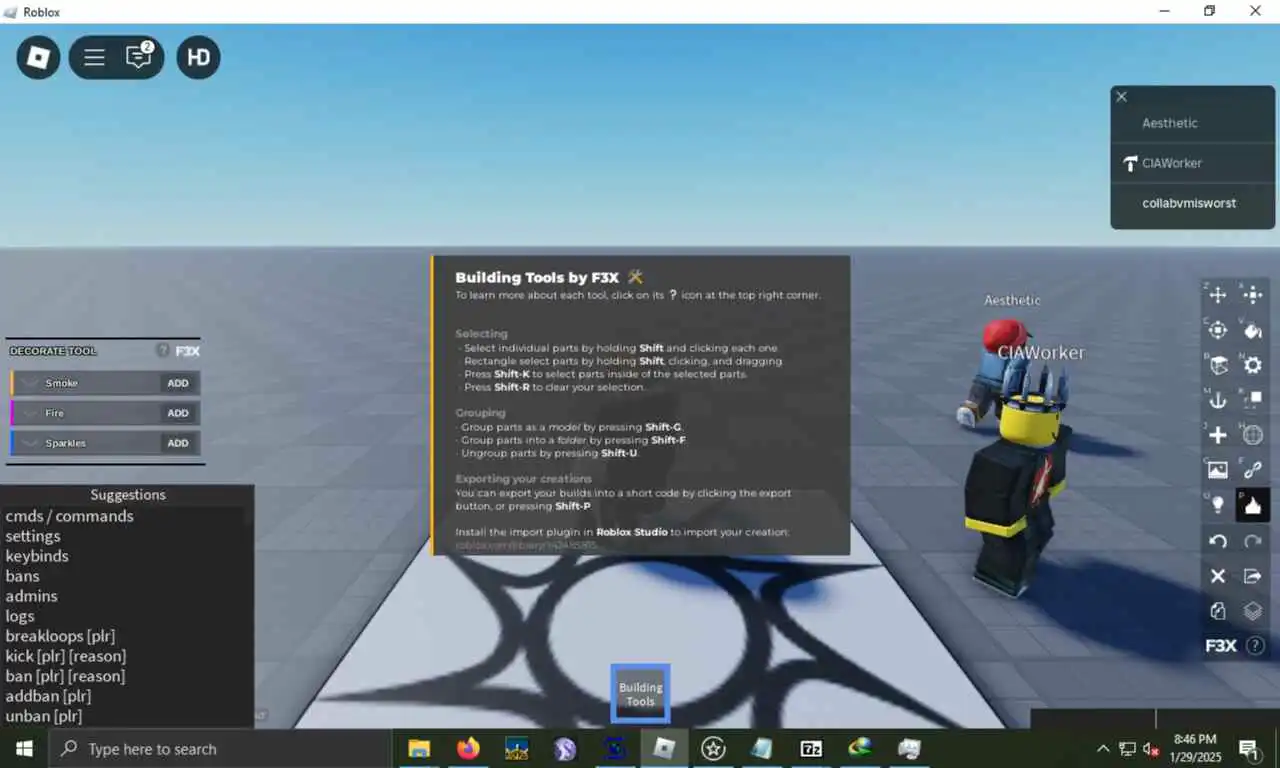Choose 'keybinds' suggestion
1280x768 pixels.
(x=37, y=556)
